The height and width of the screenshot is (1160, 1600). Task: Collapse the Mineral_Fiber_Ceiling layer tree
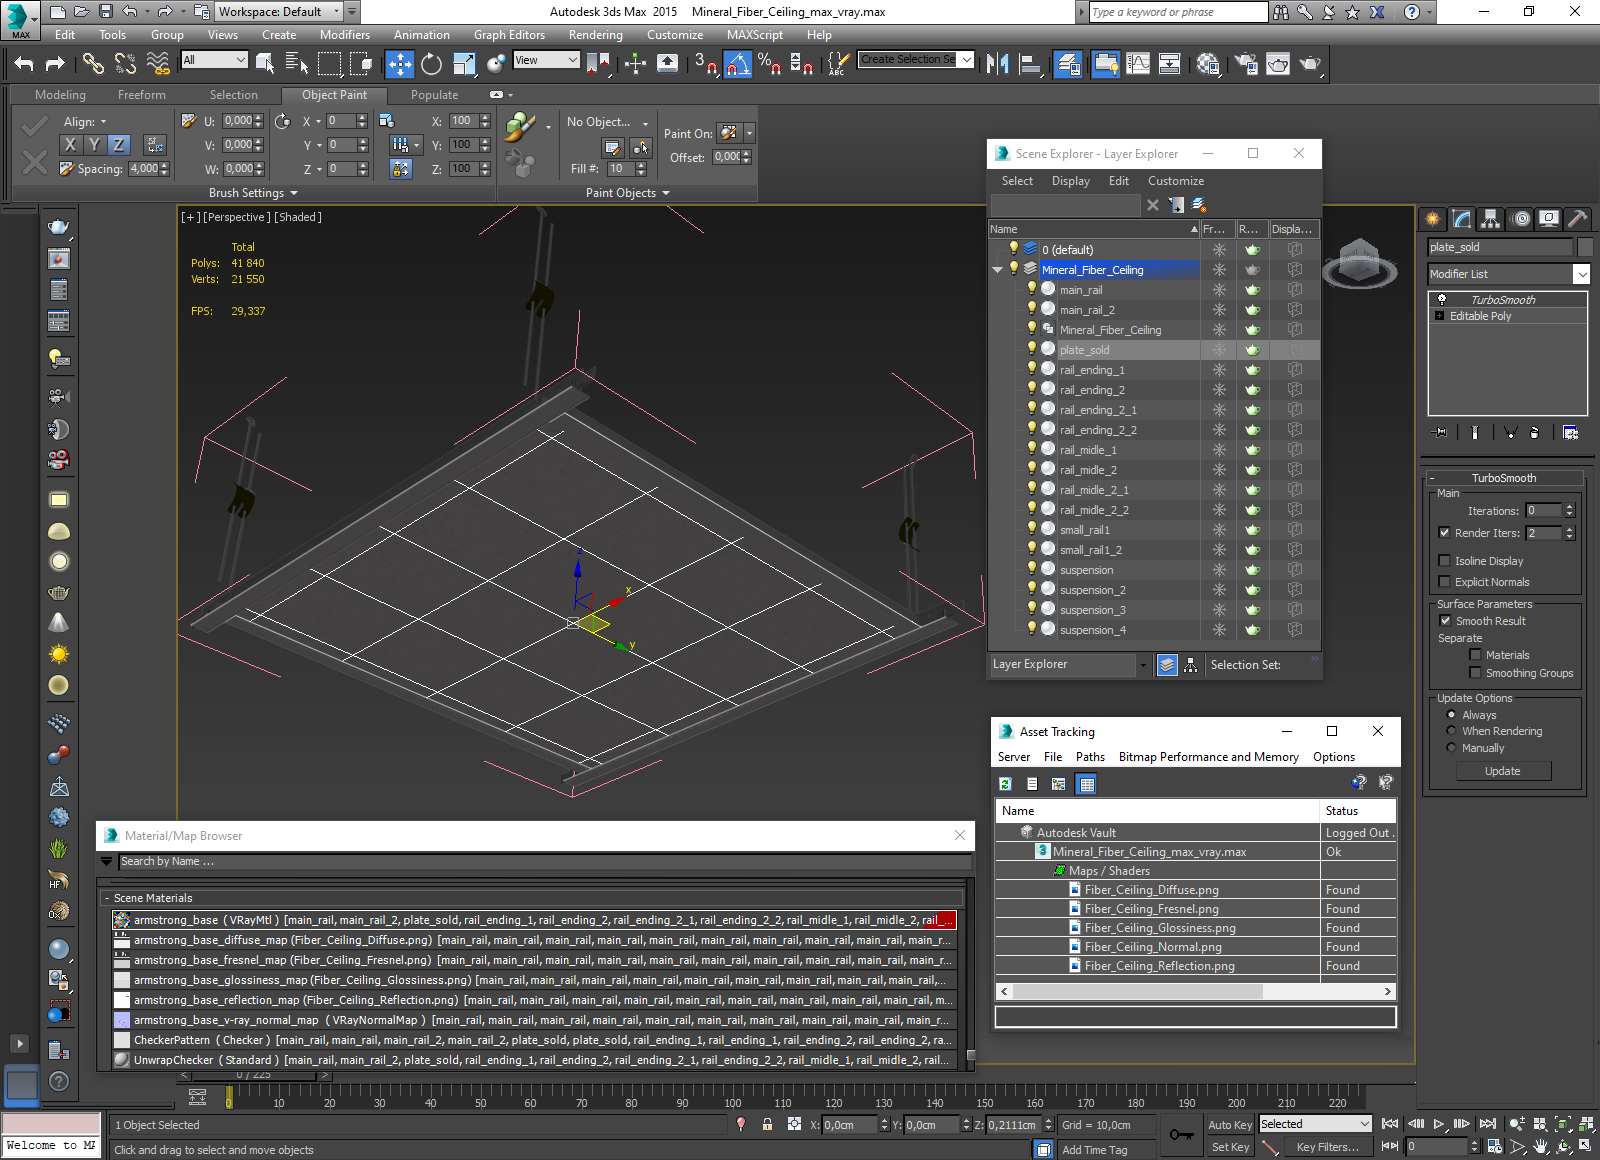pos(997,270)
